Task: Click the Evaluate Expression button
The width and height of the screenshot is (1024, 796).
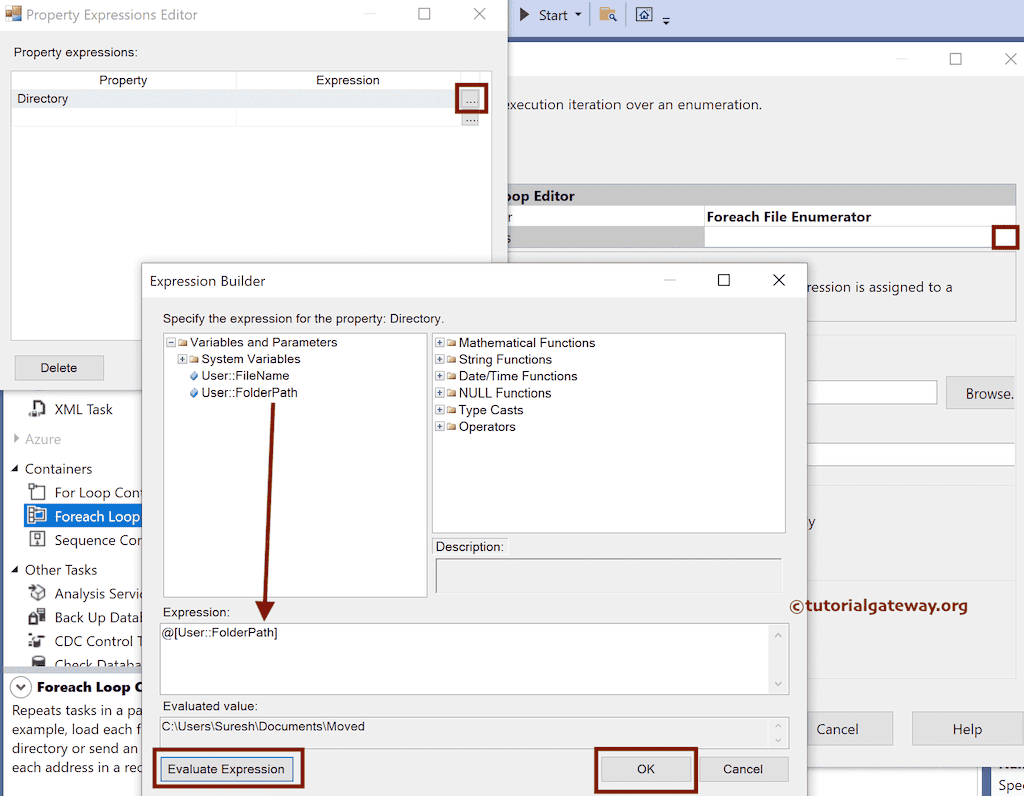Action: 228,769
